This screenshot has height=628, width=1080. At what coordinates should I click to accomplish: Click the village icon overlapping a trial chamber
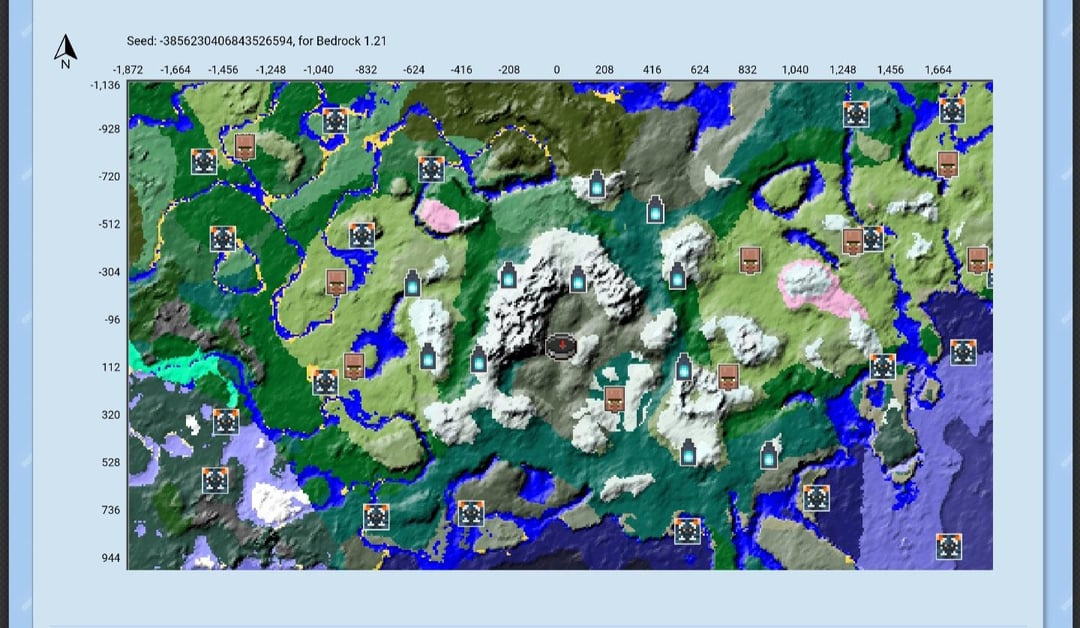click(853, 241)
